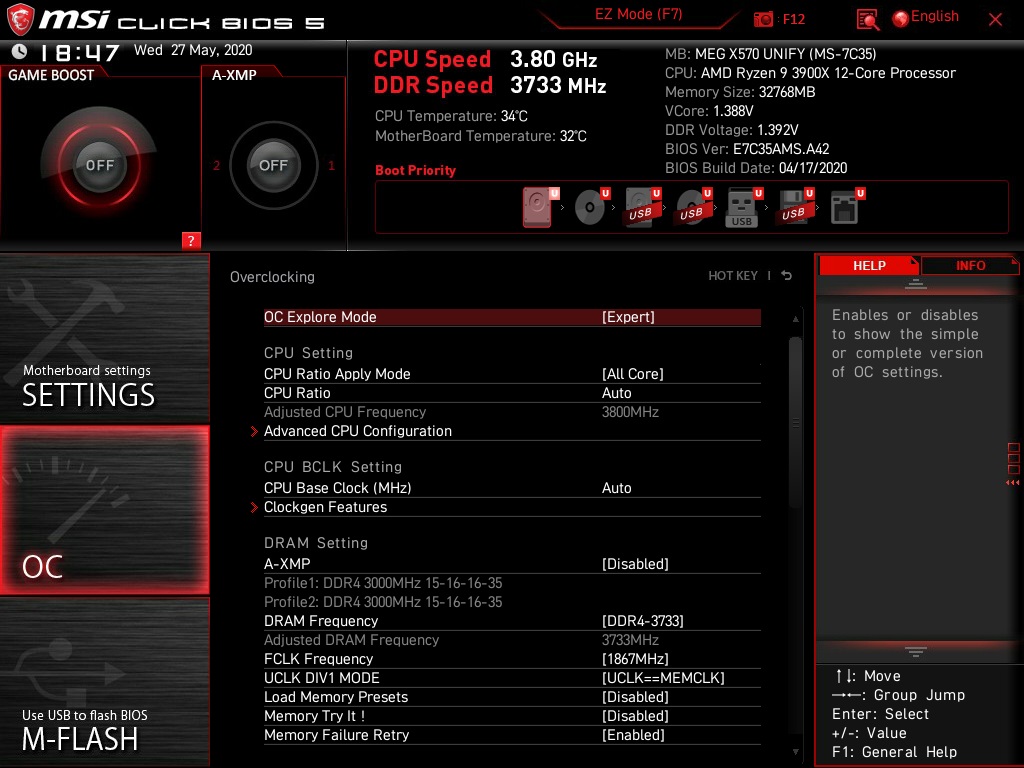The height and width of the screenshot is (768, 1024).
Task: Click the Overclocking page title
Action: 272,277
